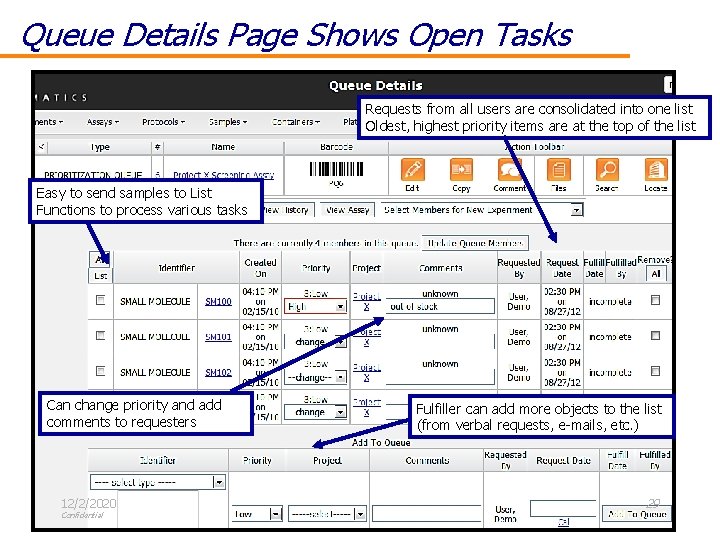
Task: Click the Priority column header in queue table
Action: coord(316,268)
